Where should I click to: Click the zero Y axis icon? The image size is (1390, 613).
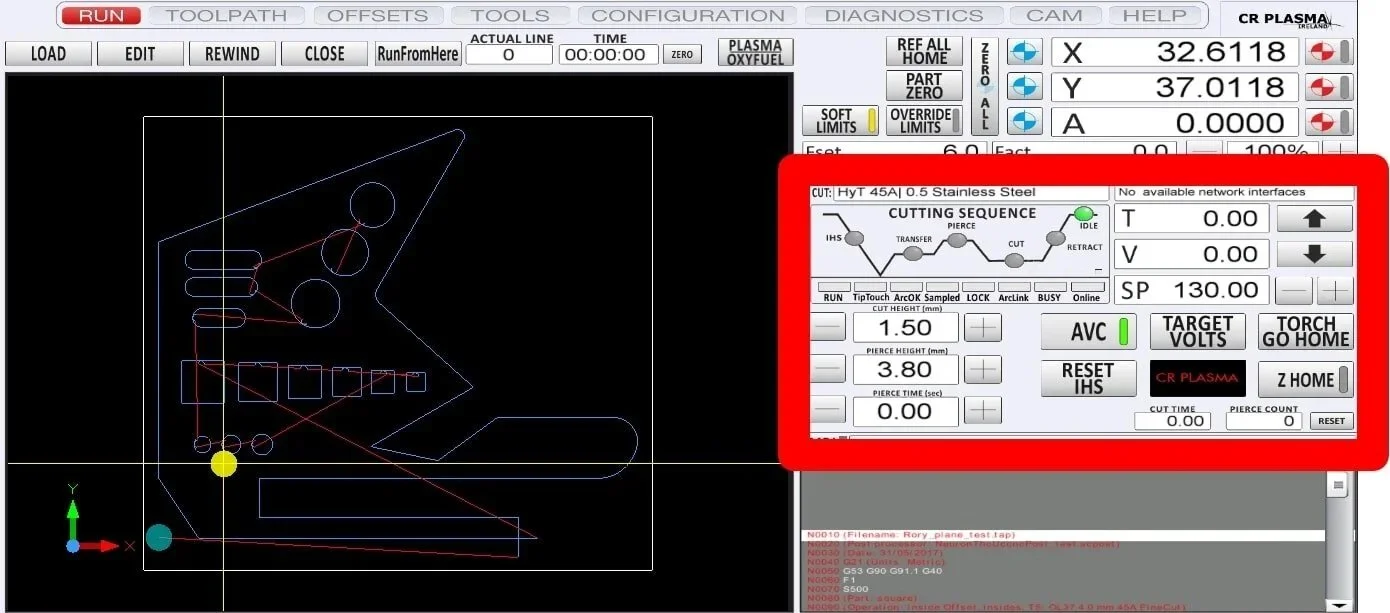point(1024,87)
